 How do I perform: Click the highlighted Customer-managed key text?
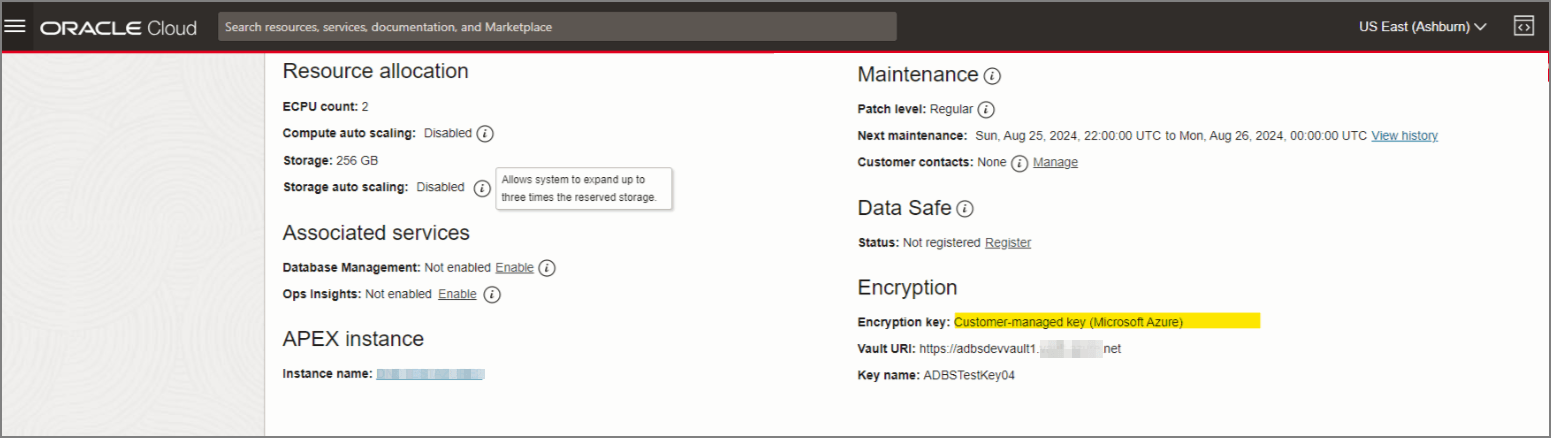point(1068,322)
